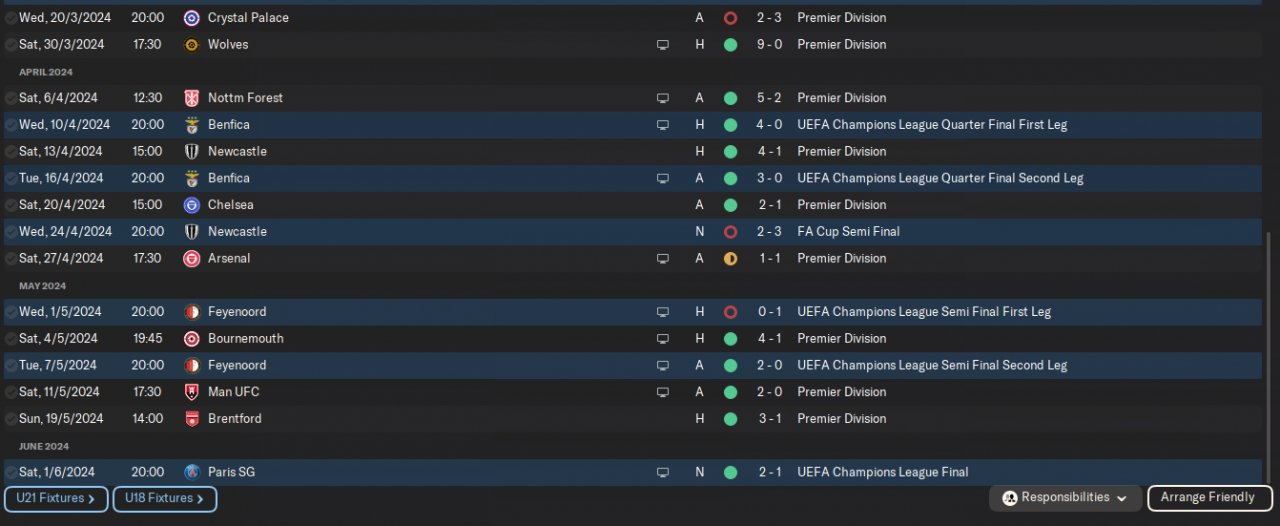Screen dimensions: 1280x526
Task: Click checkmark beside 1/5/2024 Feyenoord fixture
Action: [x=10, y=312]
